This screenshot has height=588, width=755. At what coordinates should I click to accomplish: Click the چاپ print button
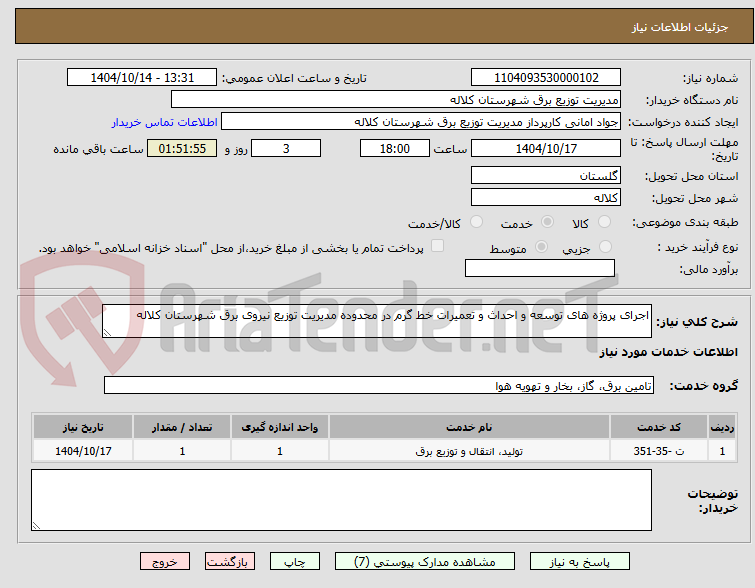coord(295,562)
